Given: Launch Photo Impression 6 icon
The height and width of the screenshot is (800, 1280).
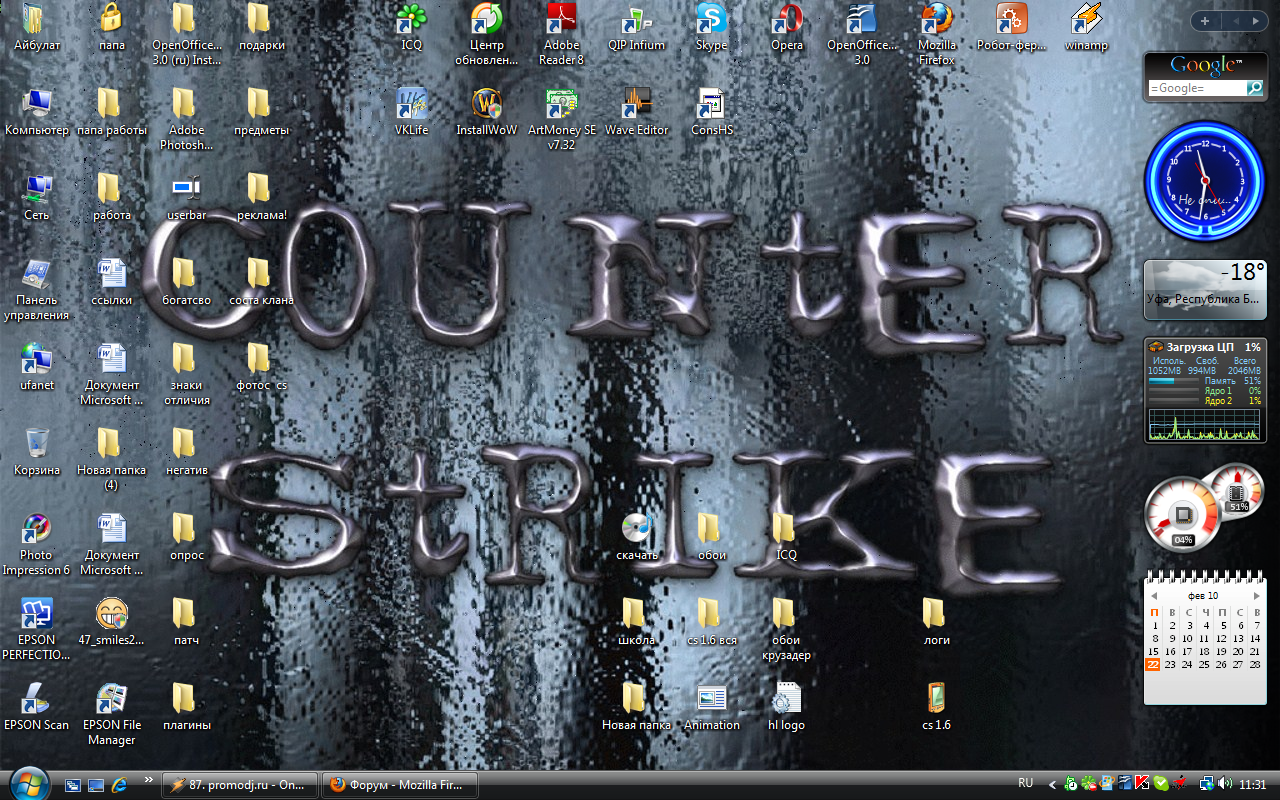Looking at the screenshot, I should click(36, 528).
